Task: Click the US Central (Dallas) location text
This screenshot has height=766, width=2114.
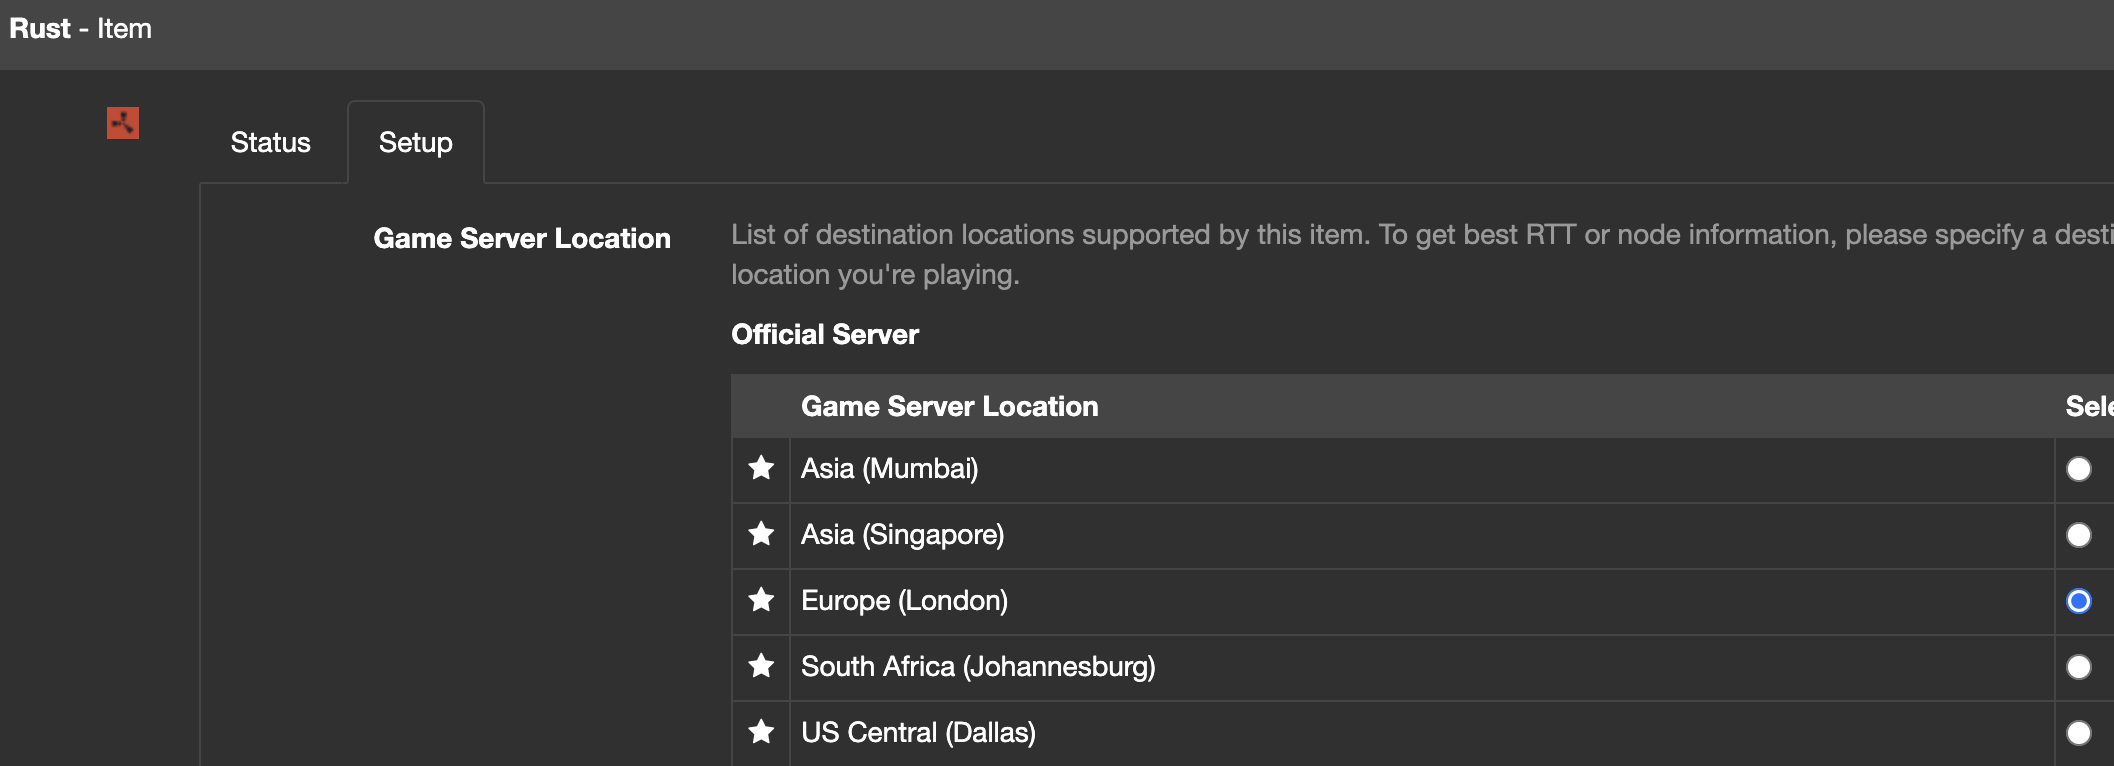Action: pos(919,733)
